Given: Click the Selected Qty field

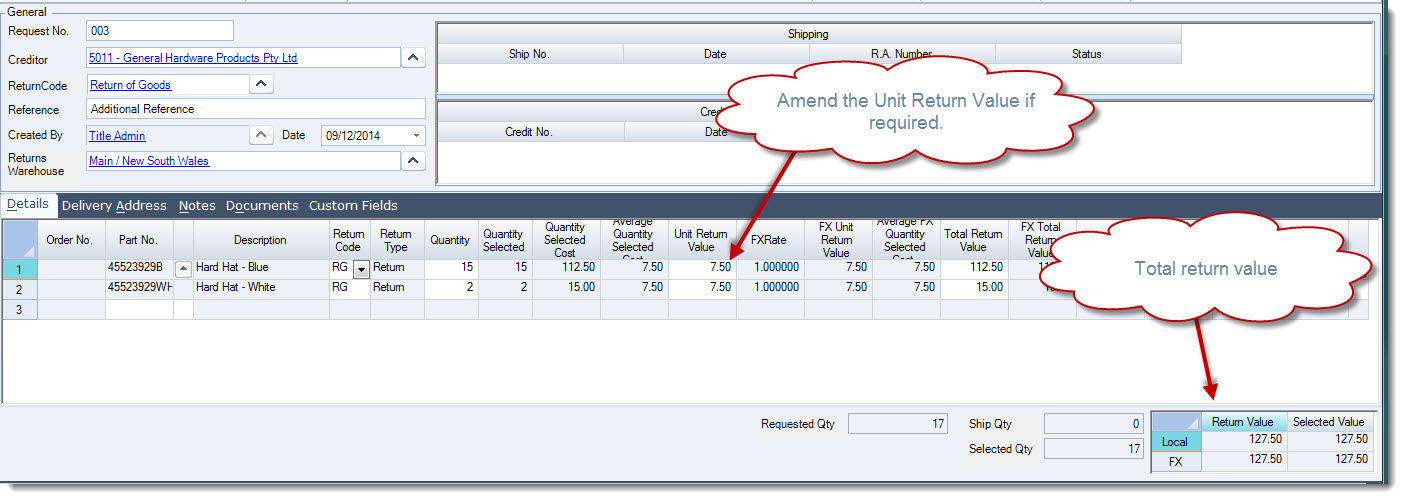Looking at the screenshot, I should pyautogui.click(x=1094, y=449).
